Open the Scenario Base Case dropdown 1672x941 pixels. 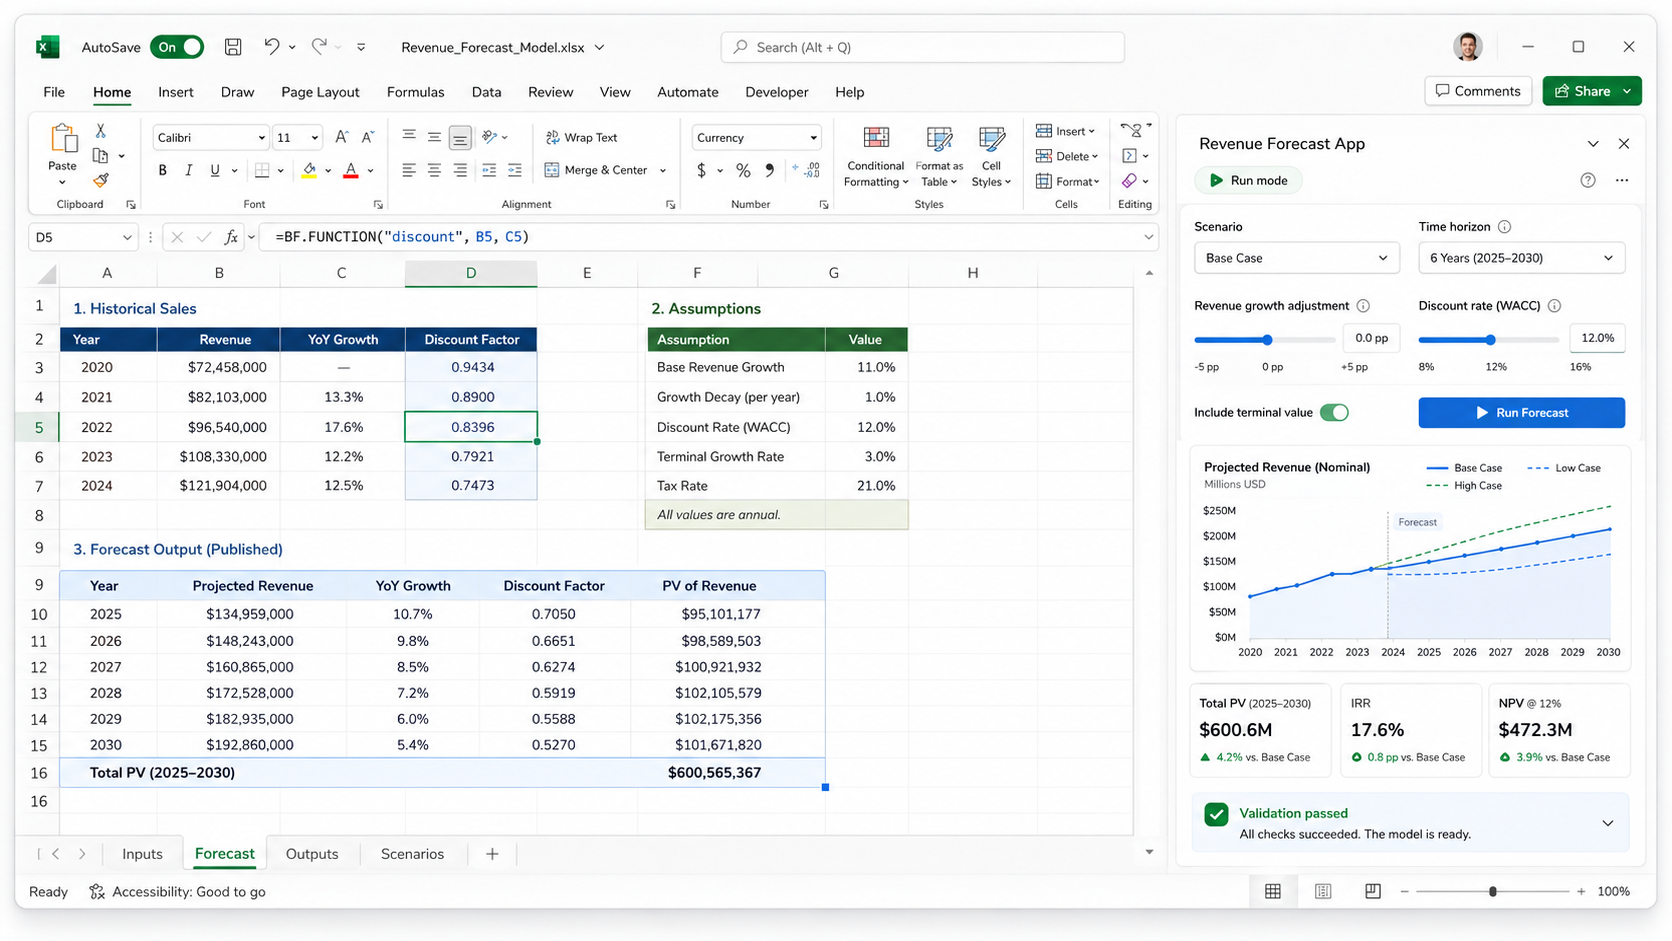point(1296,258)
